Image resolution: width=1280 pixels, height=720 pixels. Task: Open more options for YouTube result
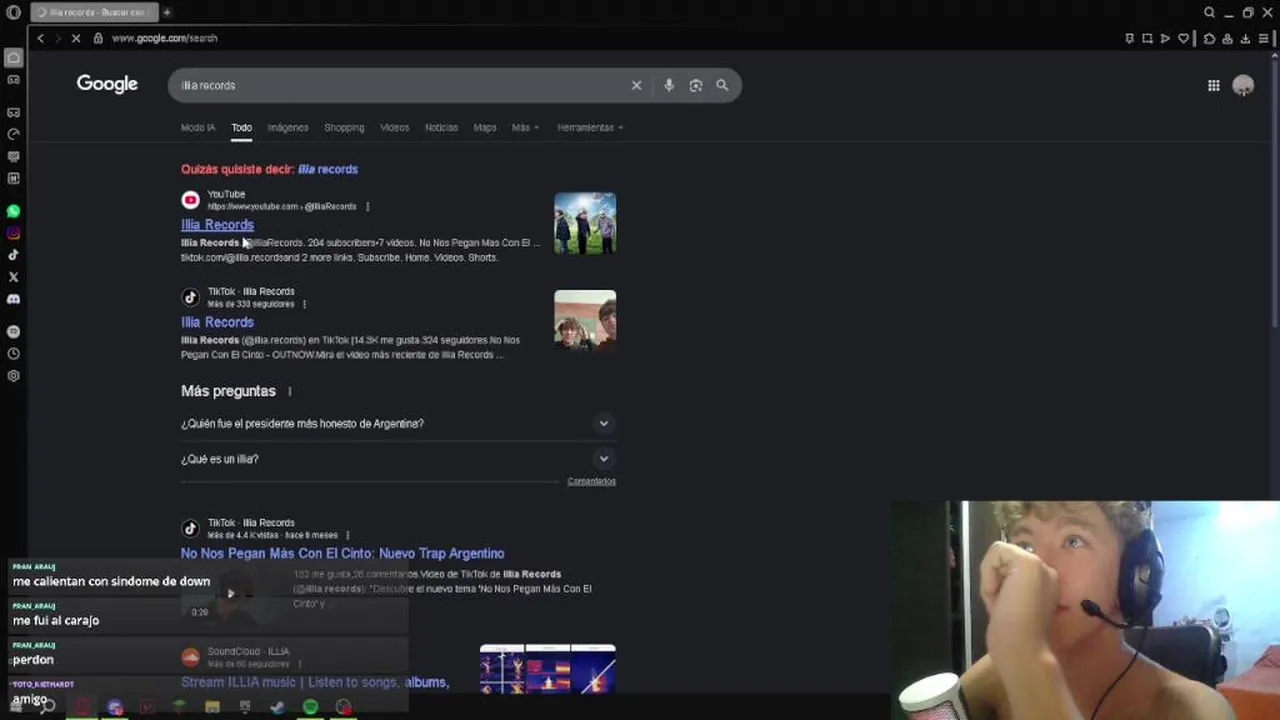[x=367, y=207]
